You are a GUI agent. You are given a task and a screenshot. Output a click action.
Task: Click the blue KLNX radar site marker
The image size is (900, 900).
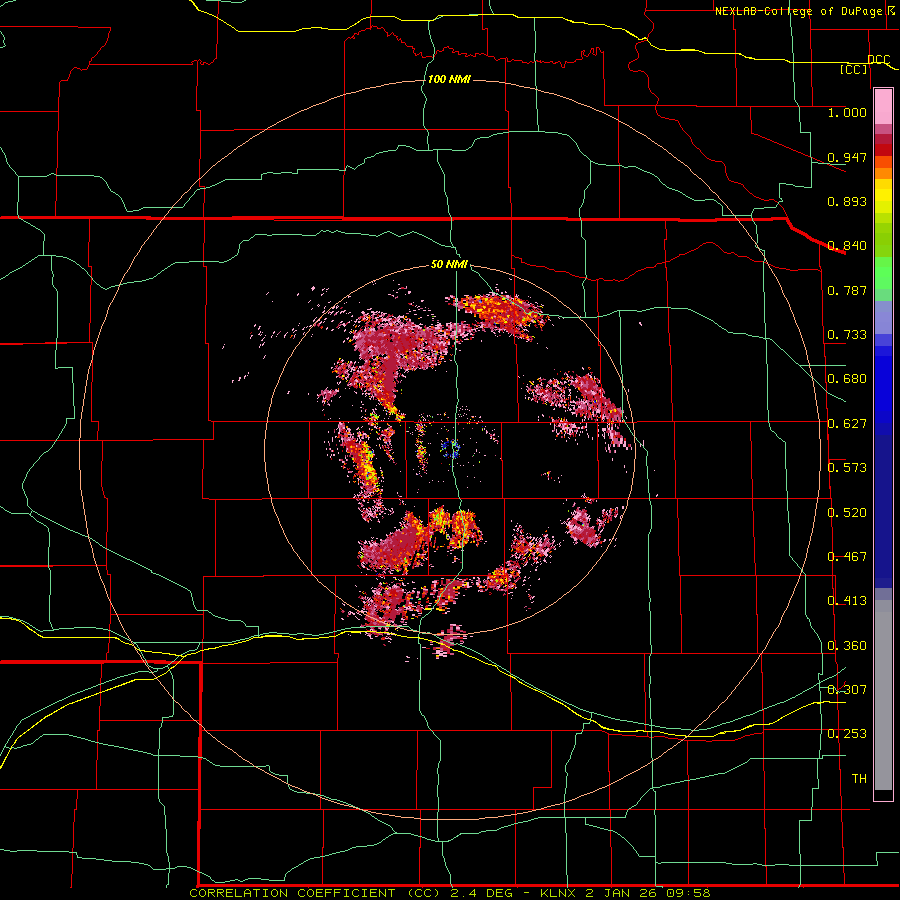pyautogui.click(x=451, y=448)
